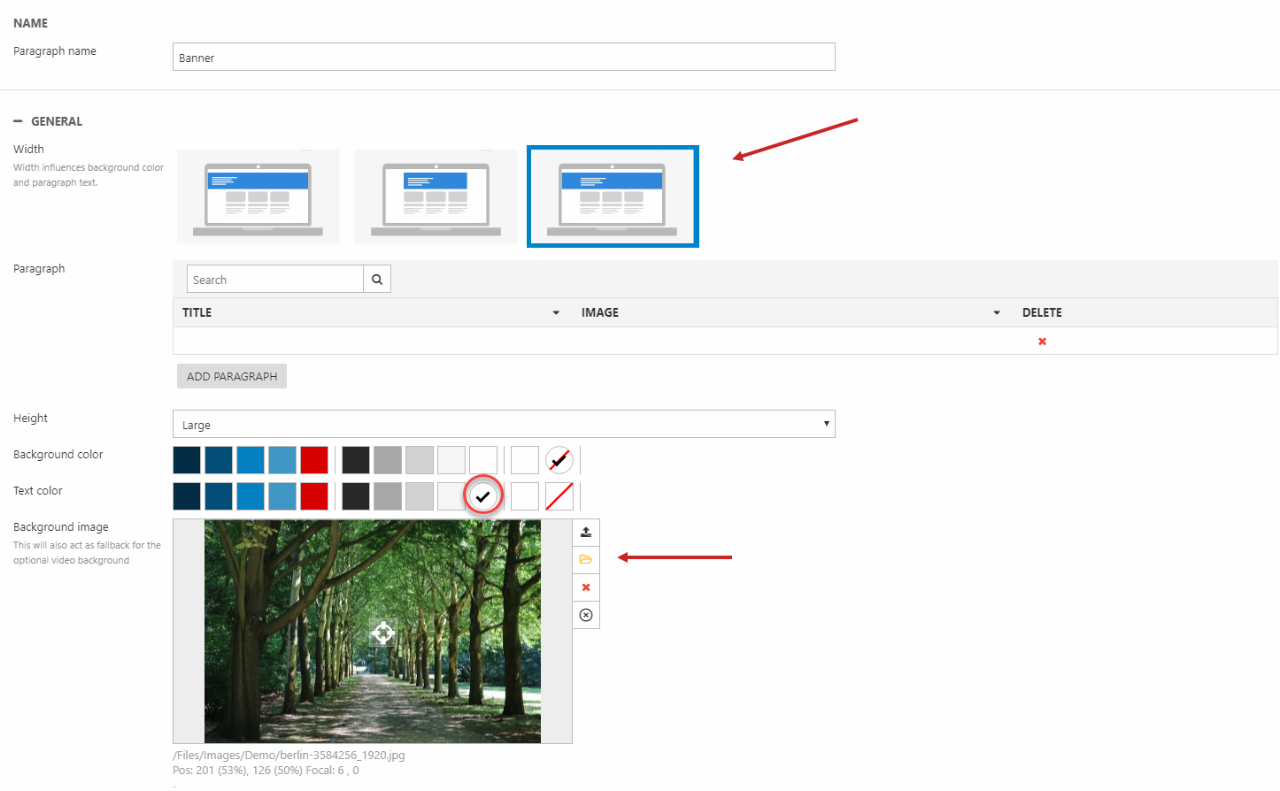Viewport: 1280px width, 791px height.
Task: Open the IMAGE column dropdown arrow
Action: tap(996, 313)
